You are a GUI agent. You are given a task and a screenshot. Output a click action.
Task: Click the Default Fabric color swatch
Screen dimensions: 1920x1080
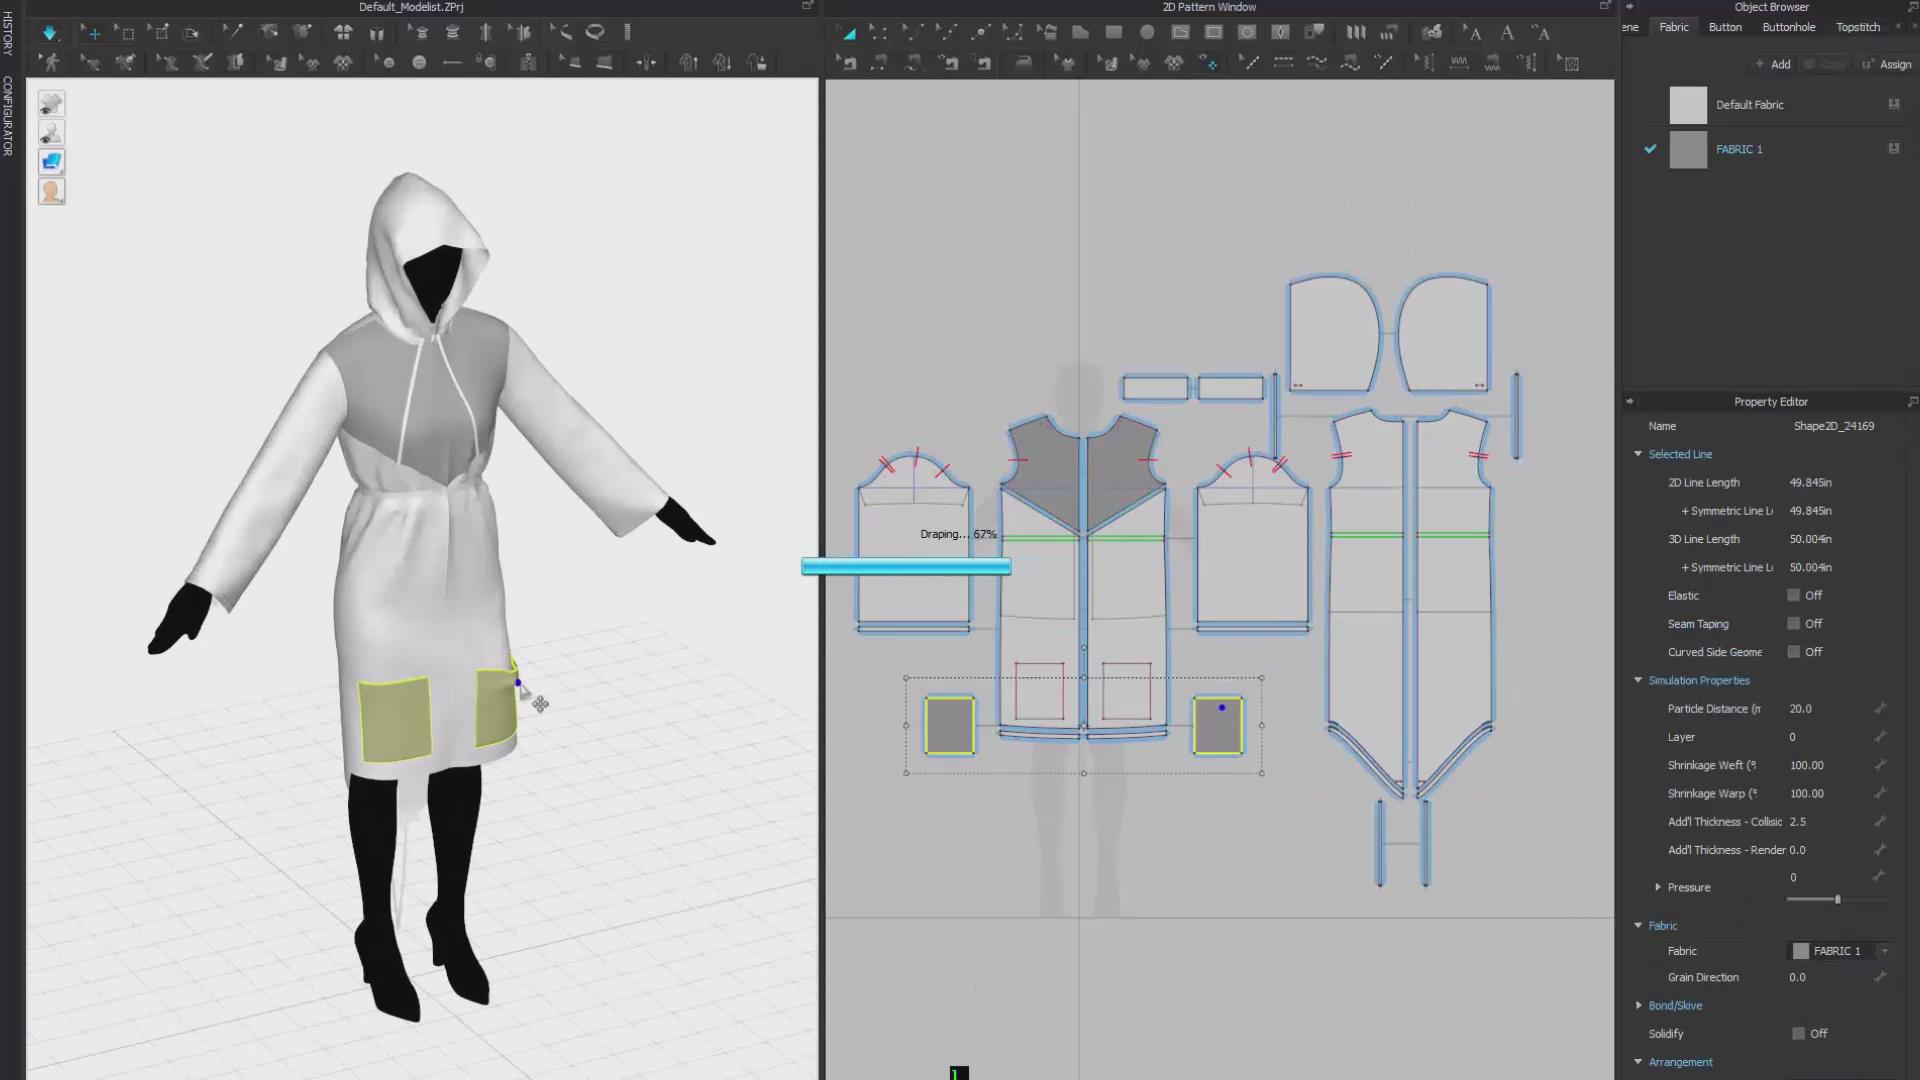(x=1688, y=104)
